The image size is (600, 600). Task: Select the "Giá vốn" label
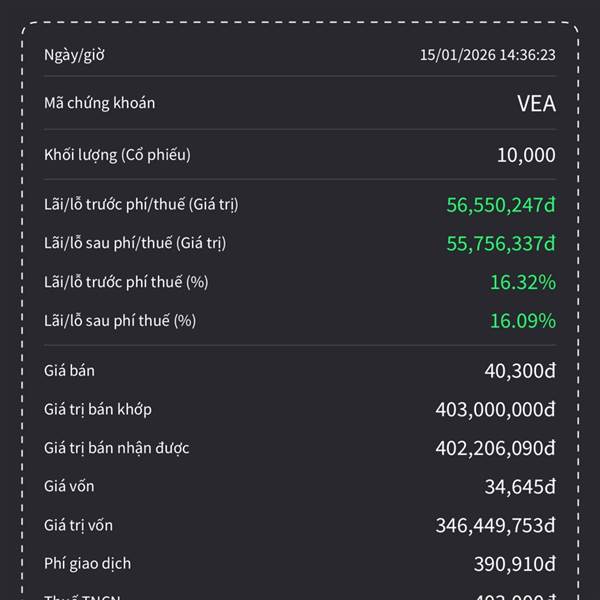[69, 487]
